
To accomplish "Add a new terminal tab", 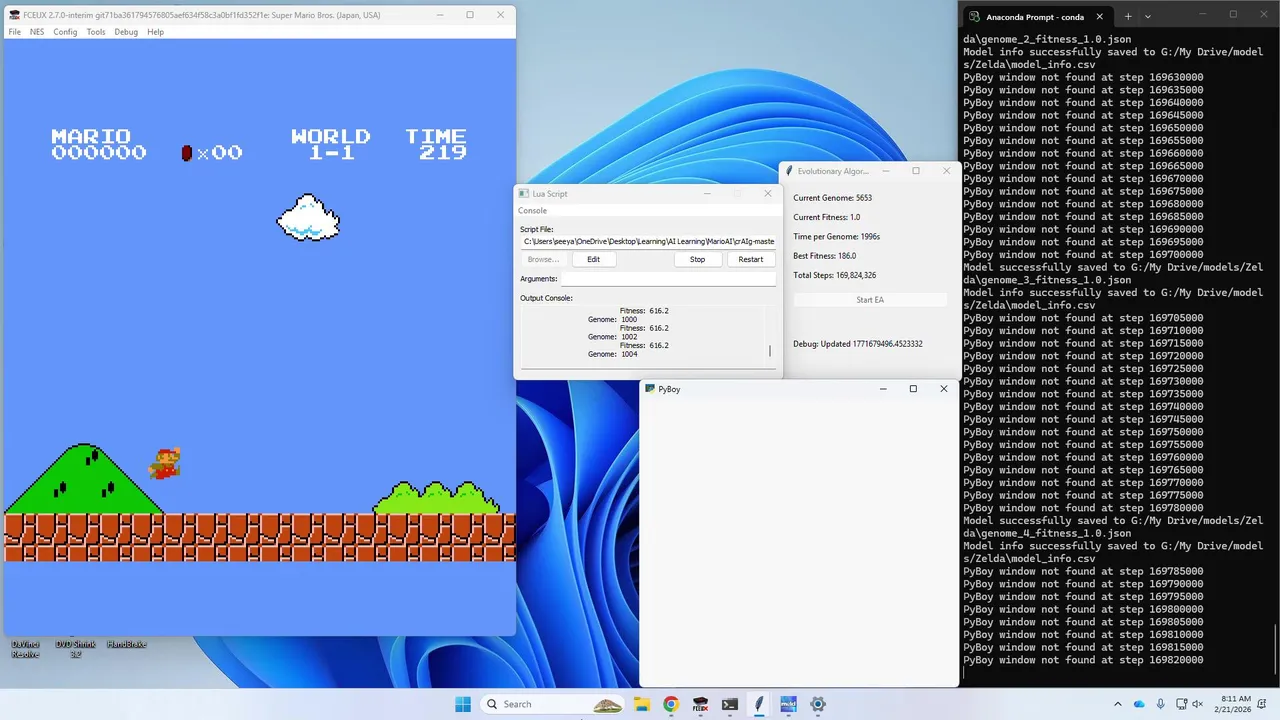I will [1128, 16].
